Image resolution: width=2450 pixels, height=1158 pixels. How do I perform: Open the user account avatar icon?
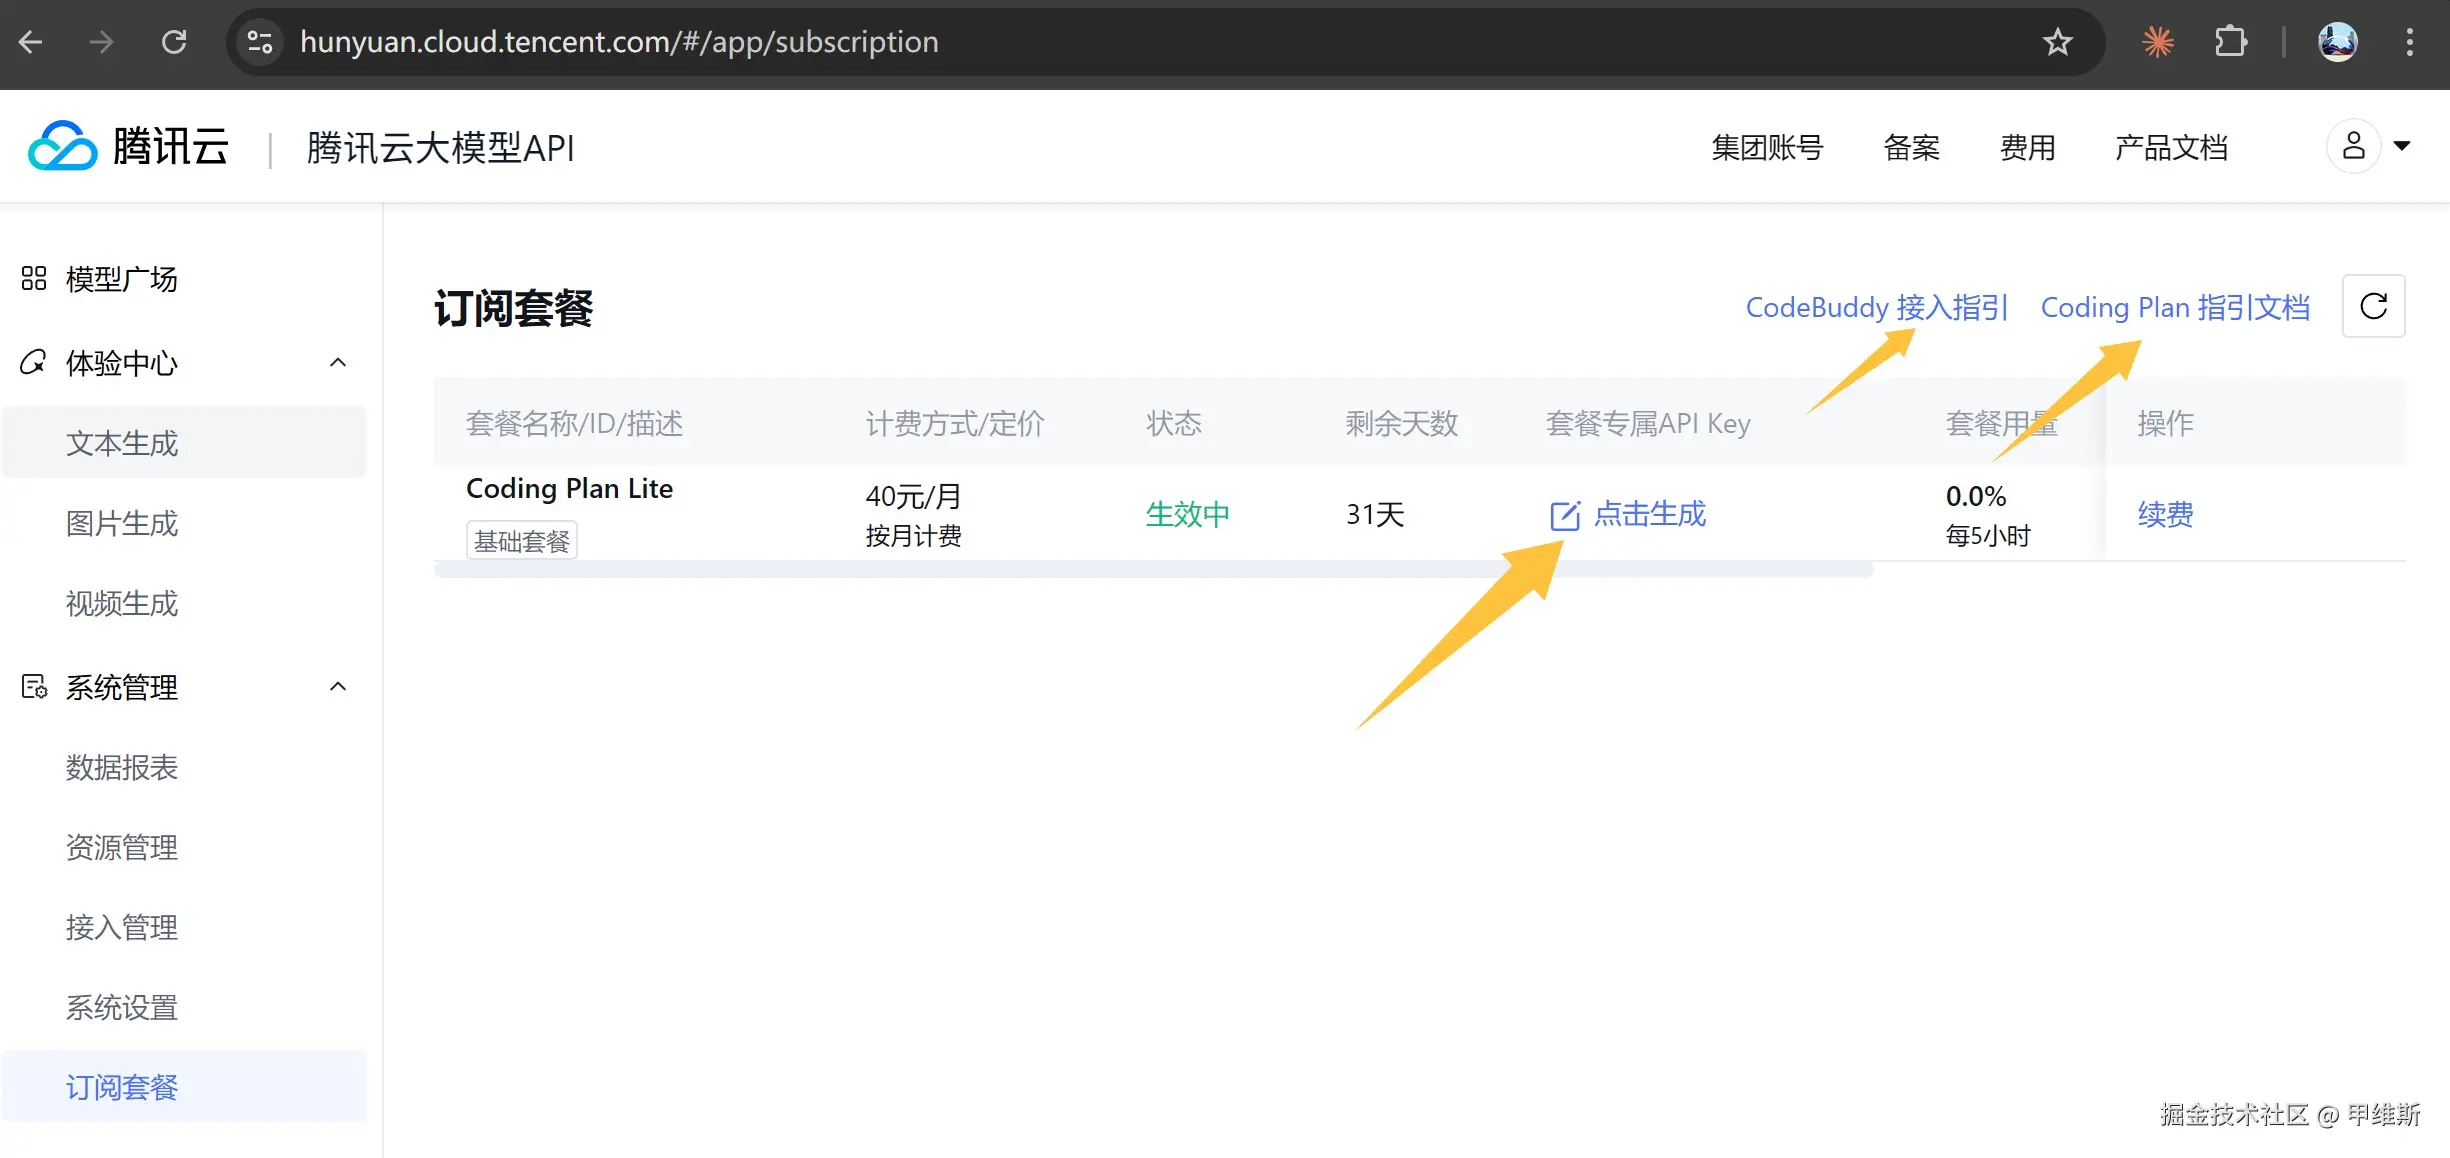[x=2353, y=146]
